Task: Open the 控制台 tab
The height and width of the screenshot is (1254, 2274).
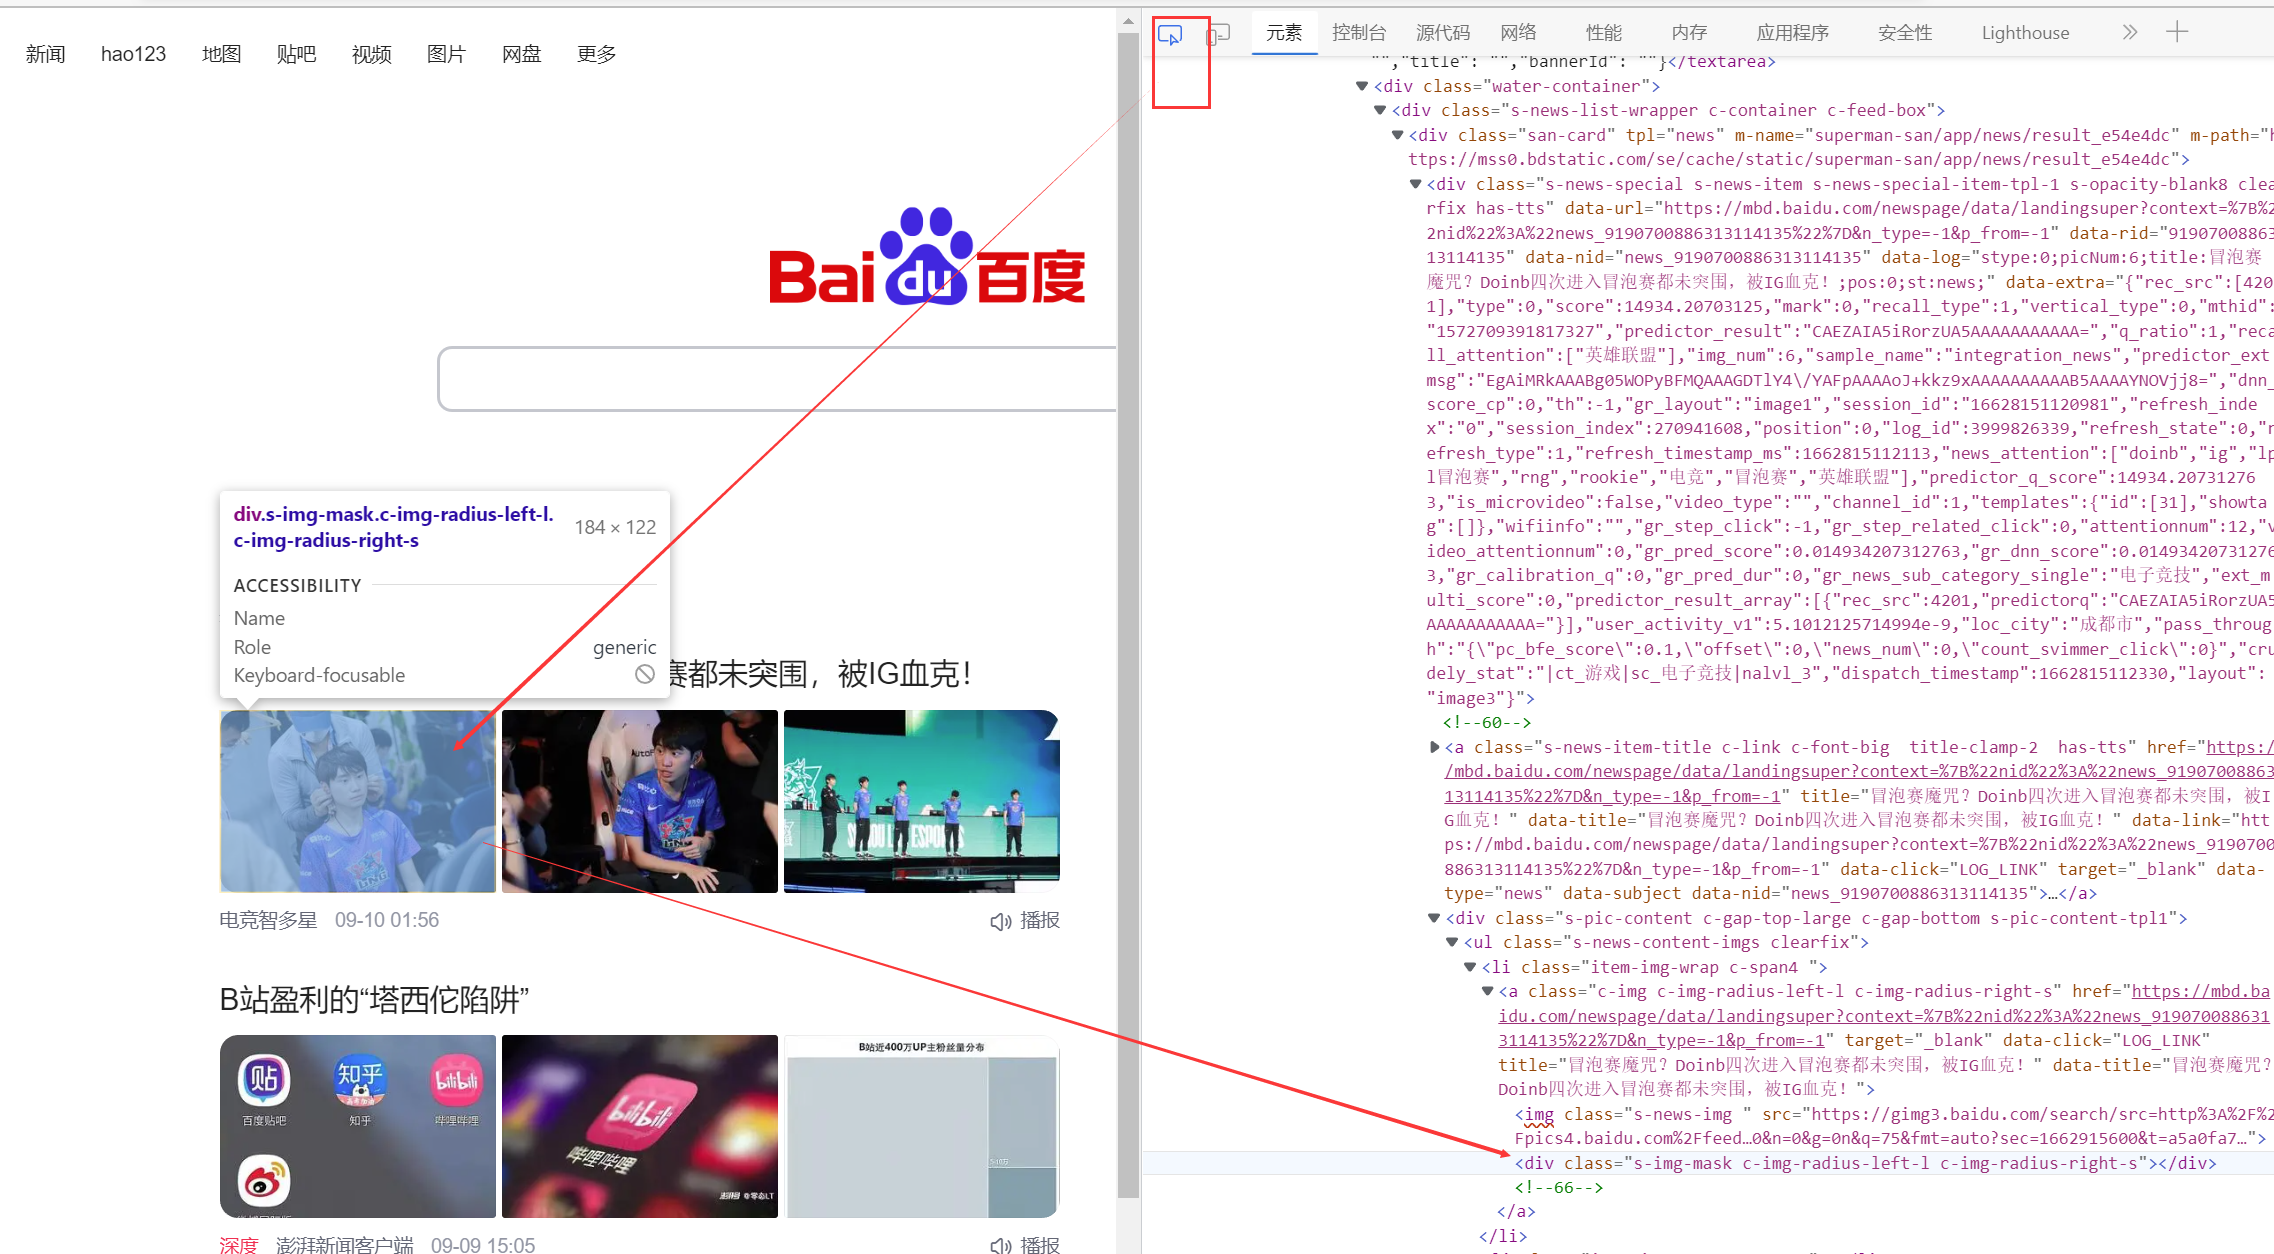Action: (x=1359, y=33)
